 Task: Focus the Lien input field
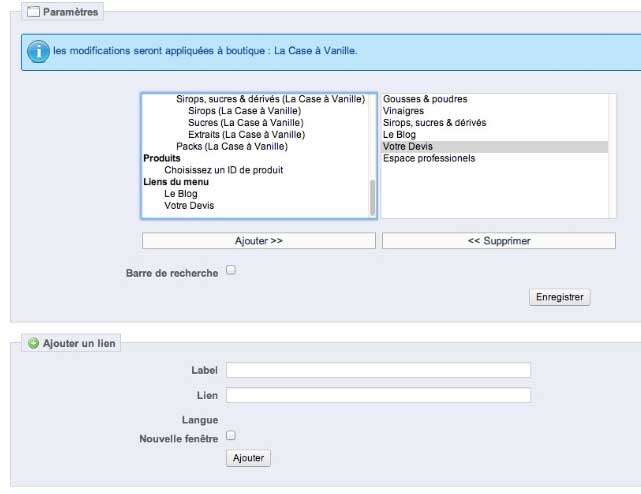pos(379,395)
